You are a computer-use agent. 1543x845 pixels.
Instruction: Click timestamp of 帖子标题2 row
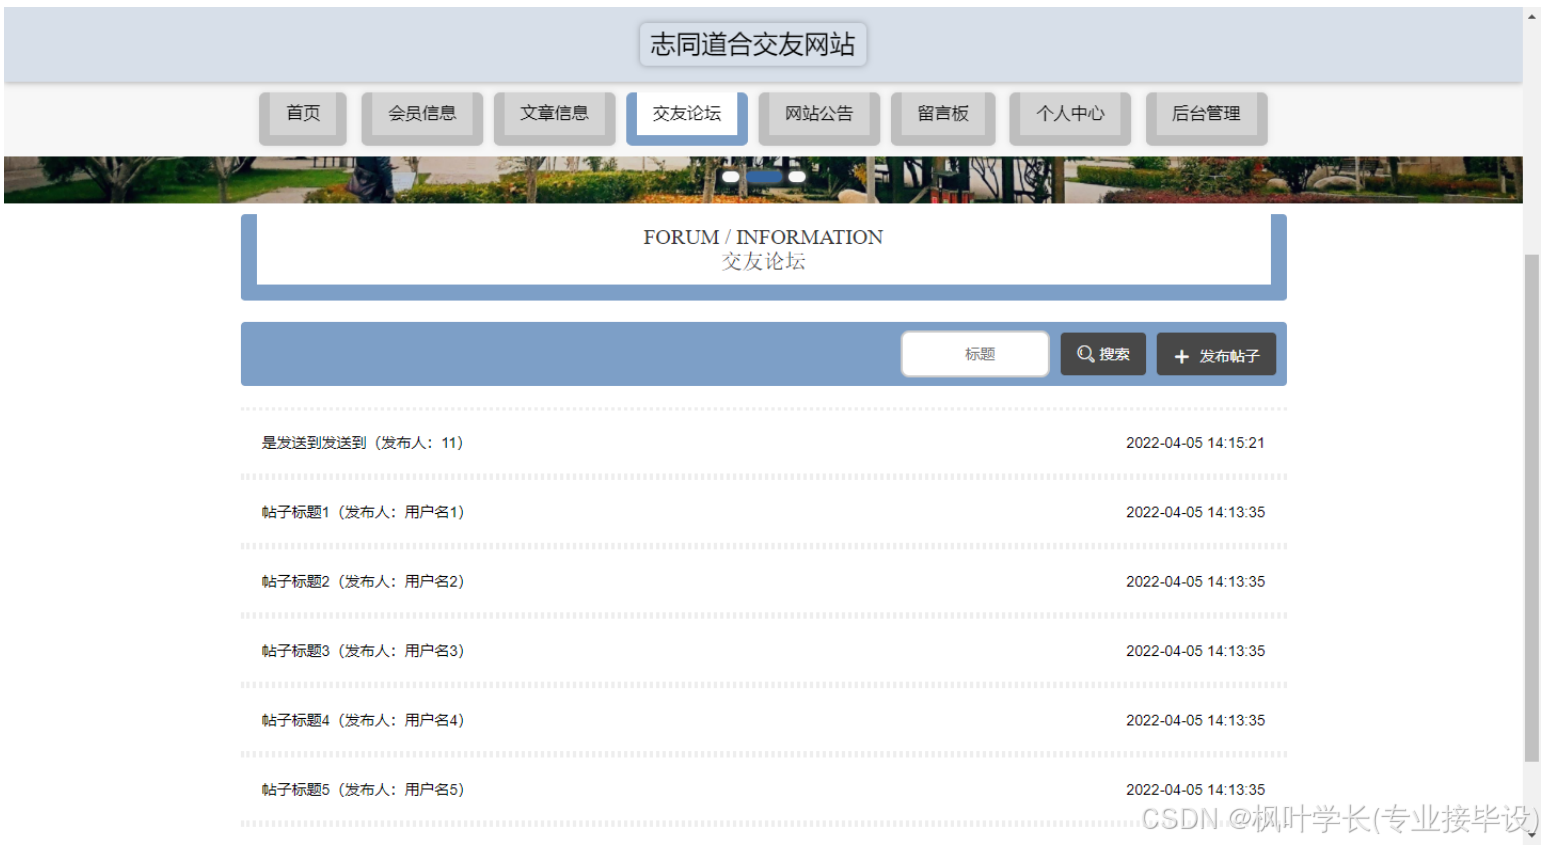point(1195,581)
